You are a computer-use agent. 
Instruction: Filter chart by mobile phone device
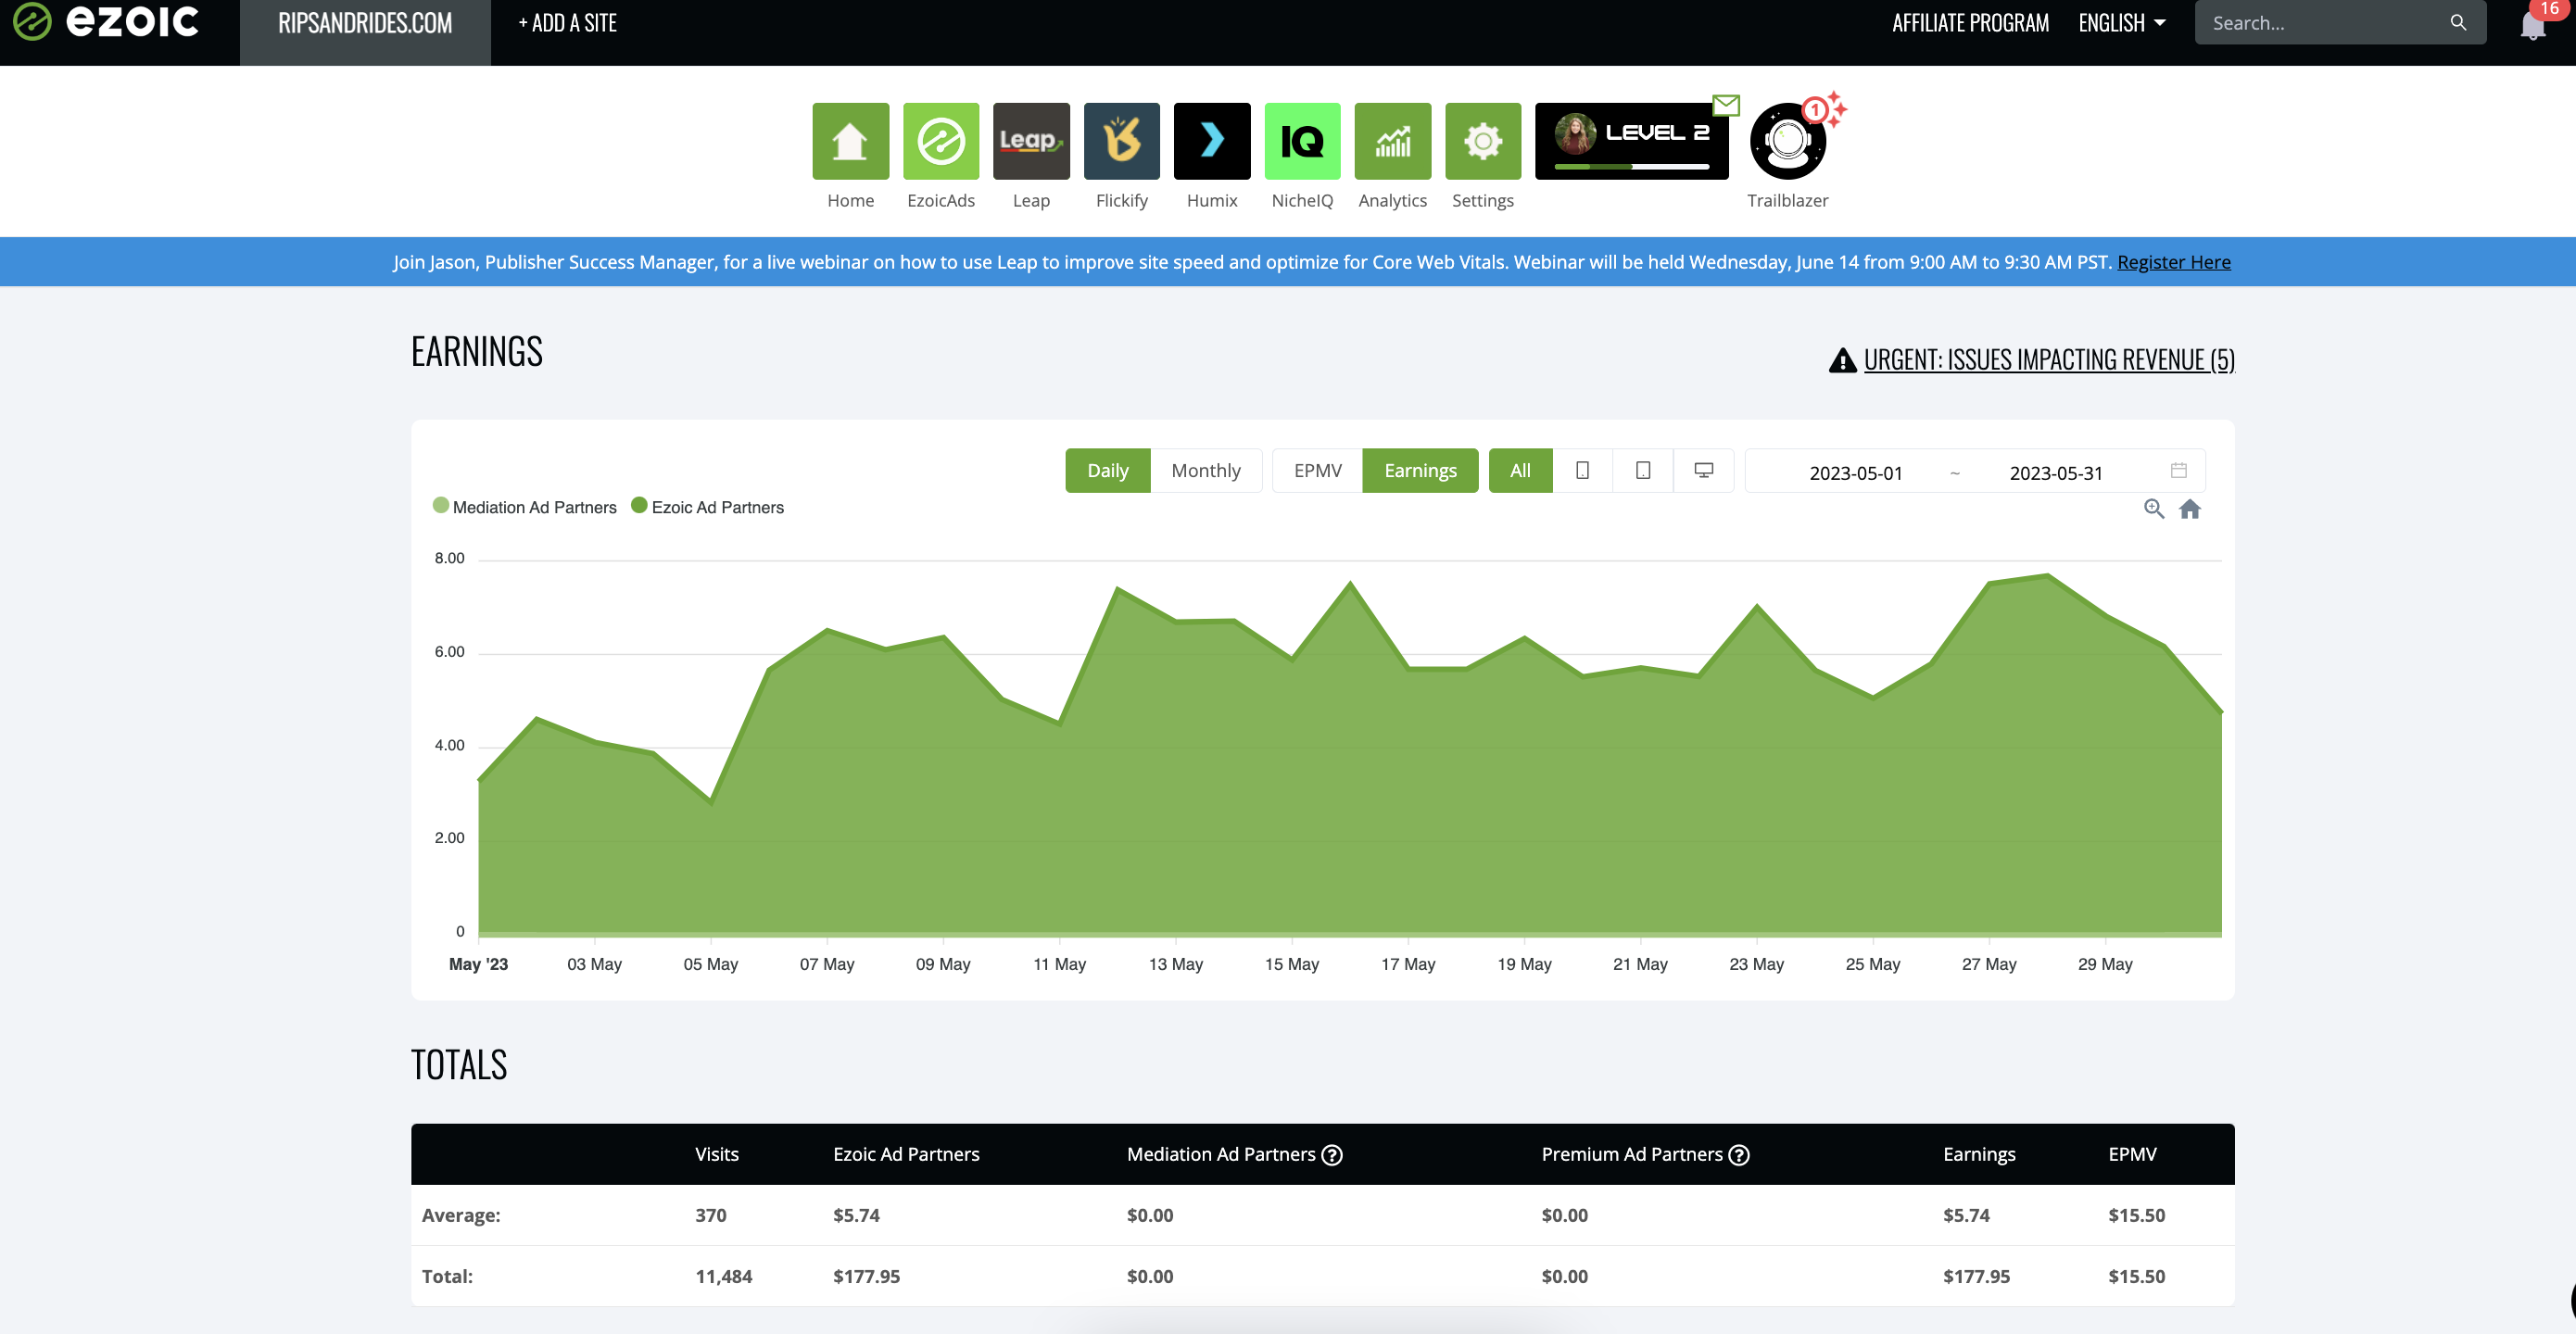point(1582,470)
